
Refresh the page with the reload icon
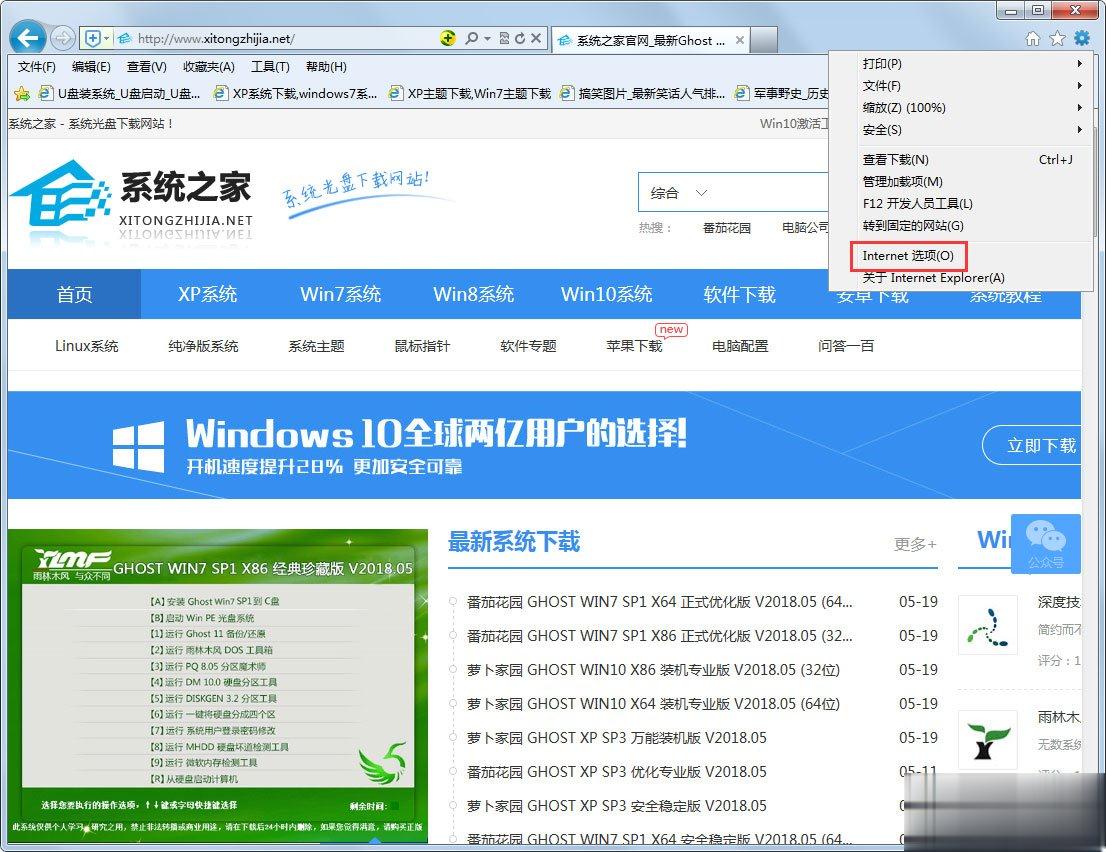pyautogui.click(x=520, y=38)
